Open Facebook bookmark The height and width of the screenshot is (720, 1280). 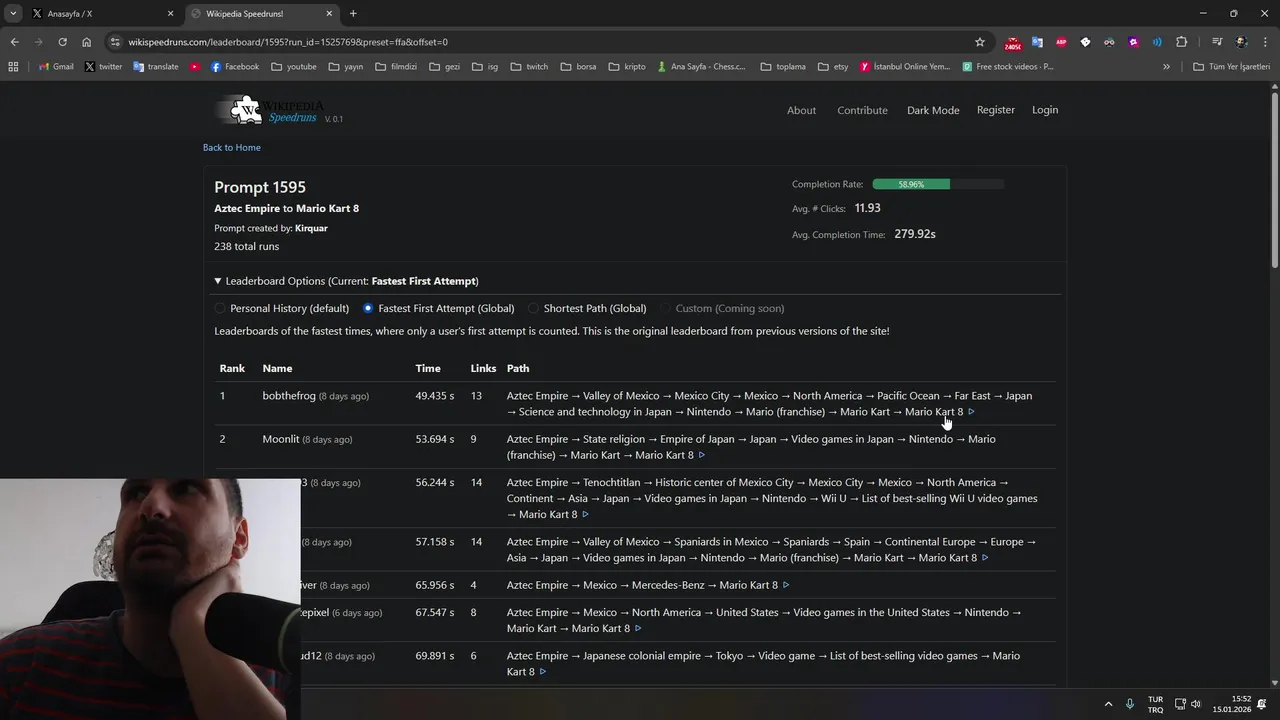pos(235,67)
